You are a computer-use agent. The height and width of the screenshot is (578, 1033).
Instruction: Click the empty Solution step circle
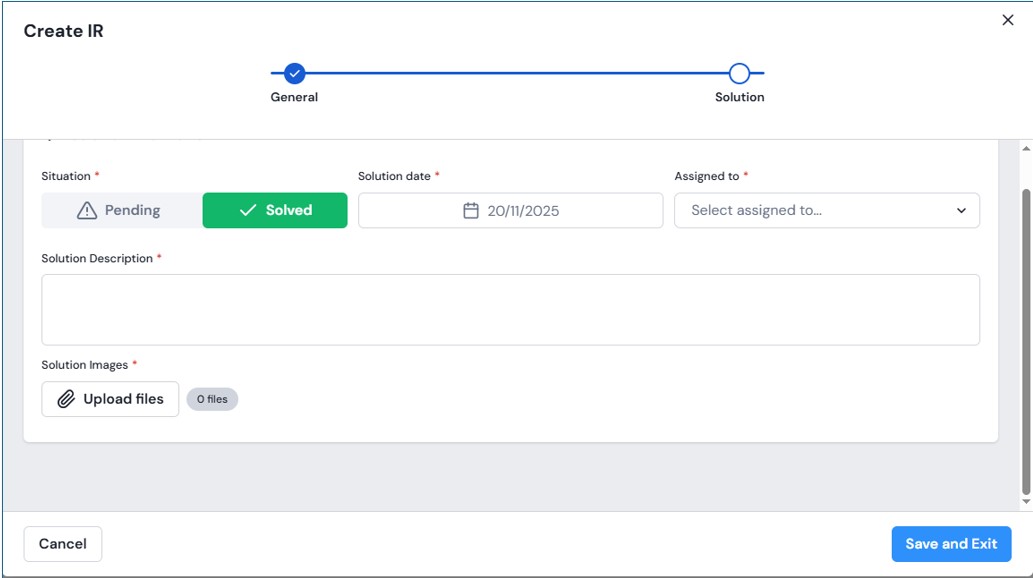click(x=739, y=73)
